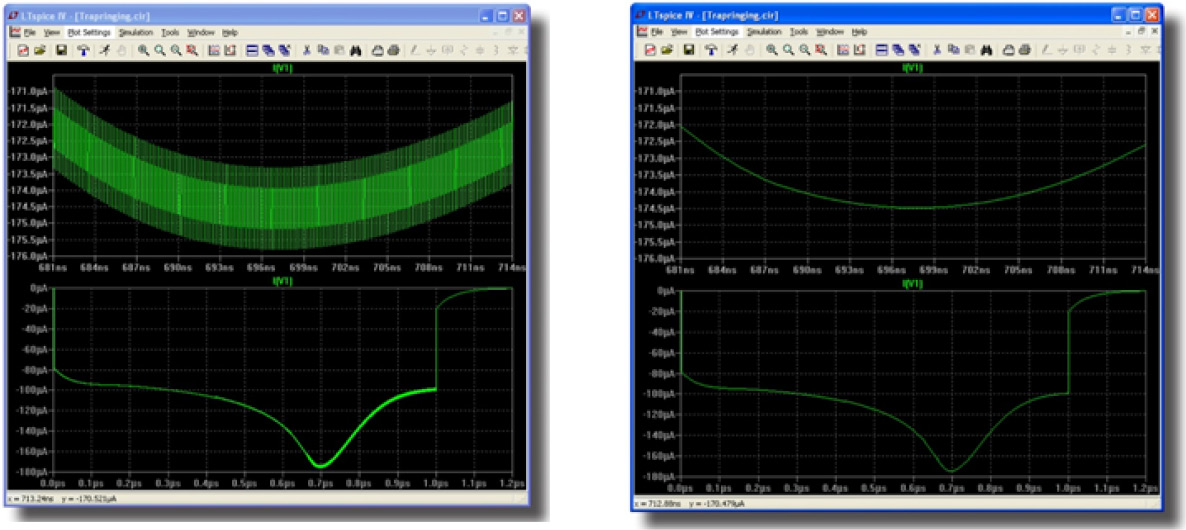
Task: Click the Cut scissors icon in right window
Action: coord(936,50)
